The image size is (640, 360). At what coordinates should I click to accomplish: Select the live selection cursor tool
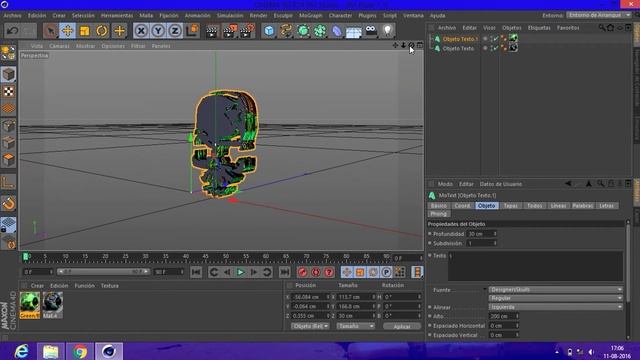(x=50, y=31)
